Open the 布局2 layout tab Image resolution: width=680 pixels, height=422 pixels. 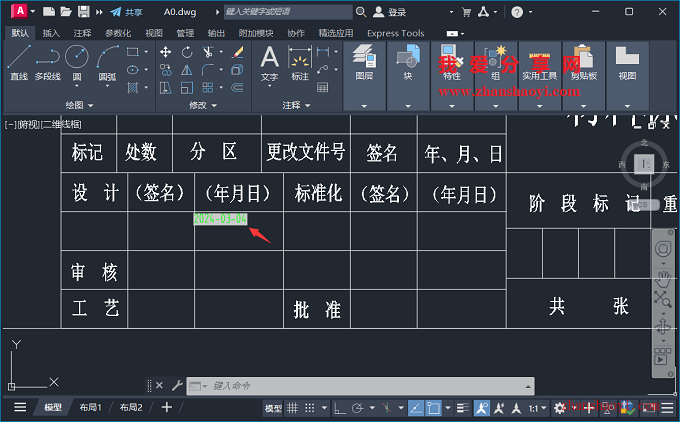coord(131,407)
